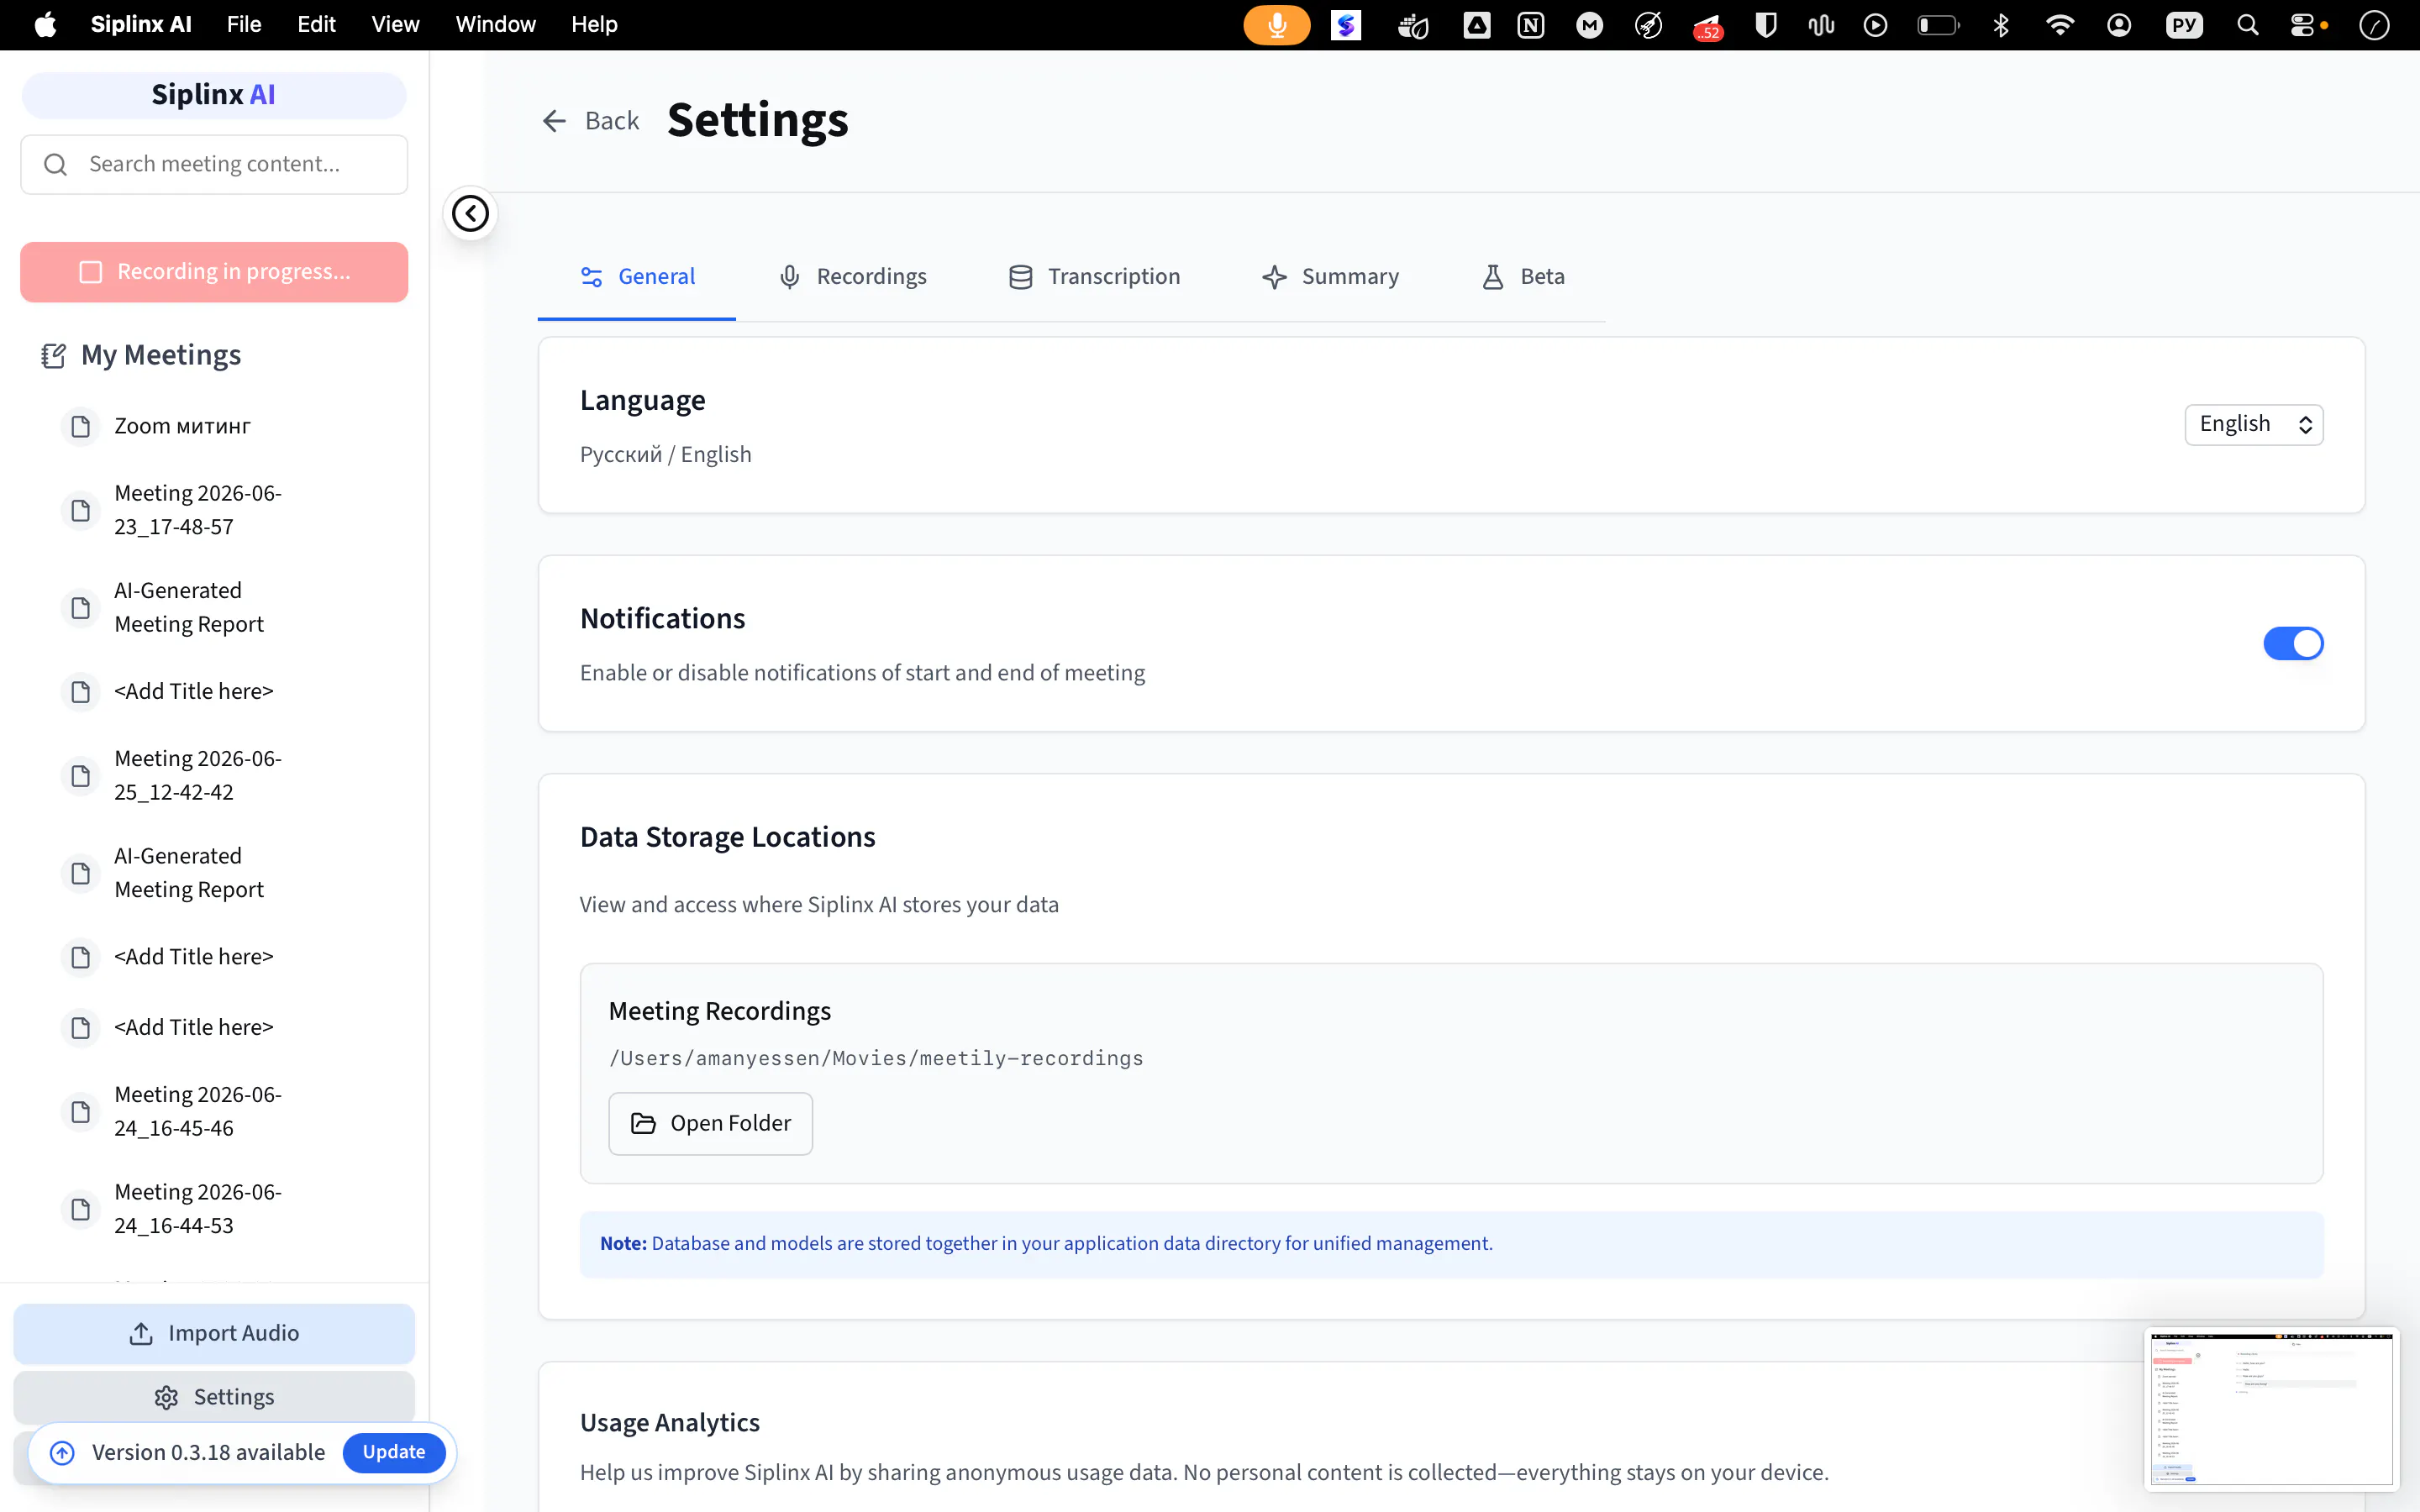Click the Update version button

click(393, 1452)
